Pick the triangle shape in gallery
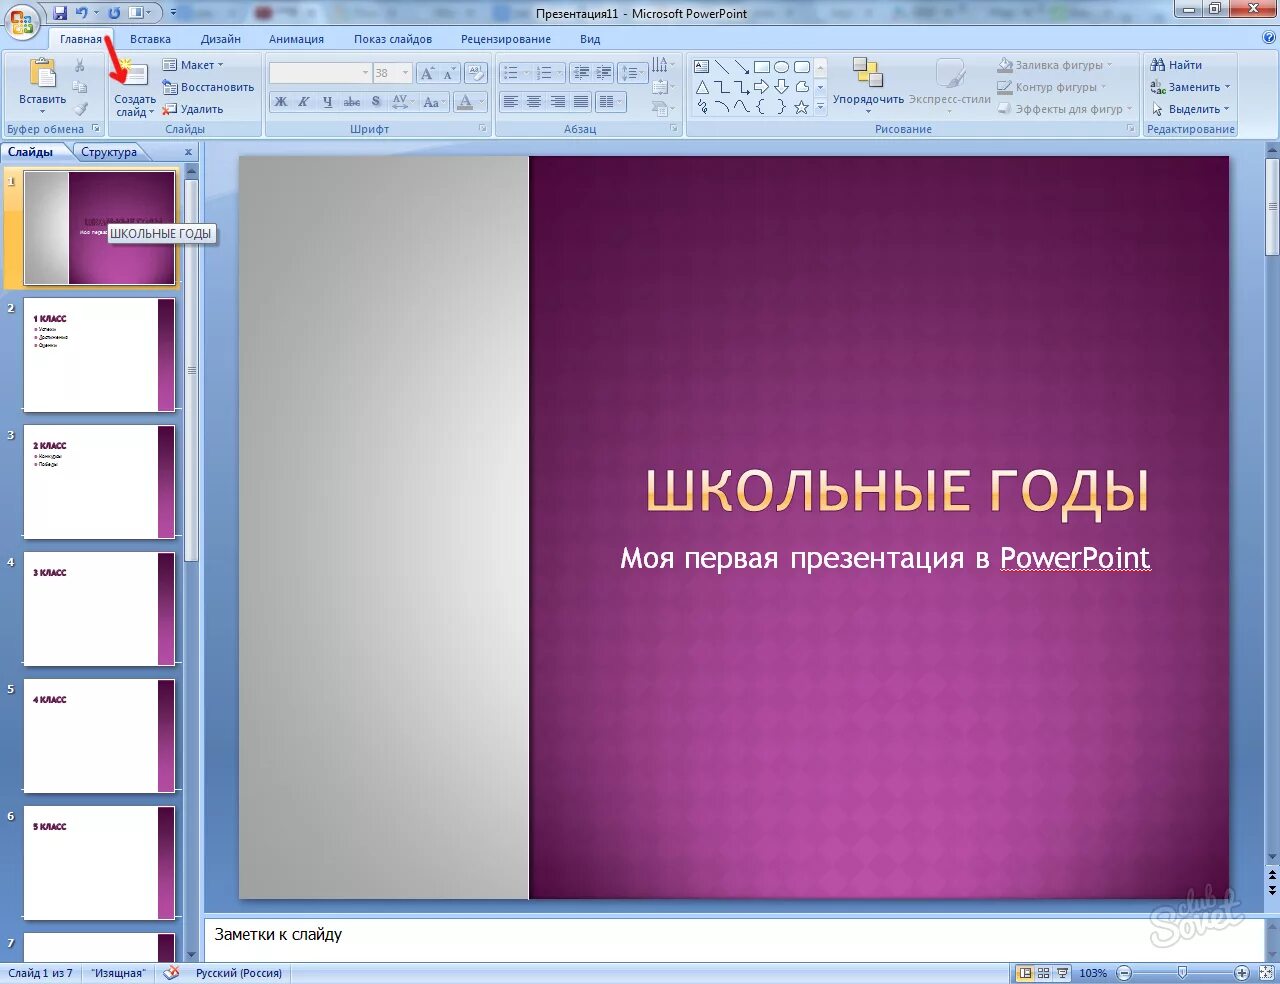The height and width of the screenshot is (984, 1280). [x=701, y=87]
